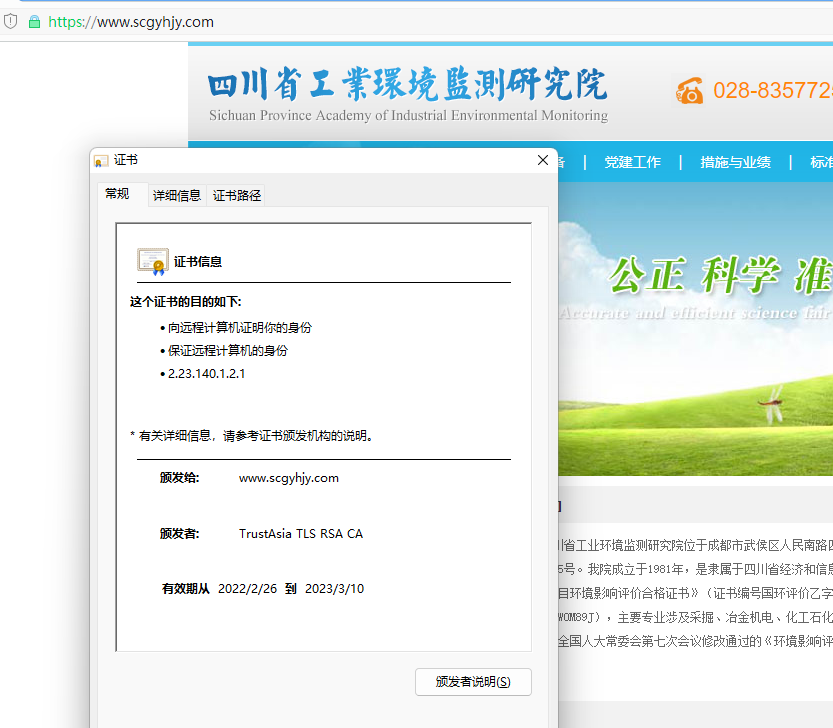Open the 措施与业绩 menu item

tap(736, 161)
